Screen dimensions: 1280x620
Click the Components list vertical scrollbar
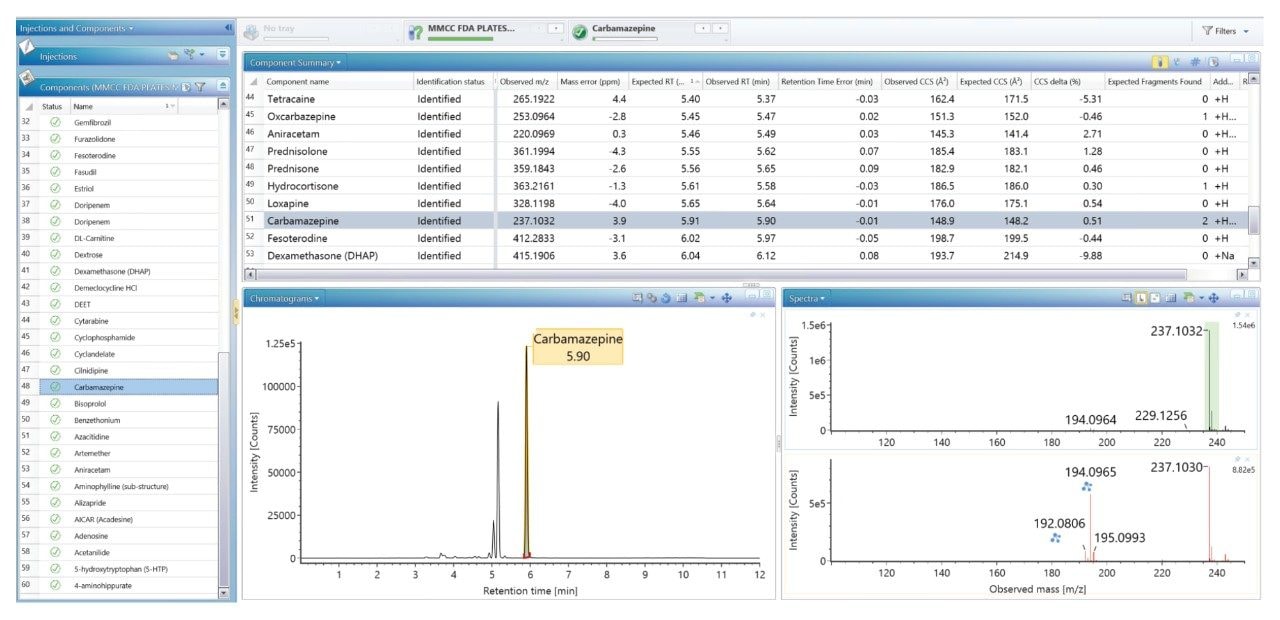pyautogui.click(x=223, y=470)
